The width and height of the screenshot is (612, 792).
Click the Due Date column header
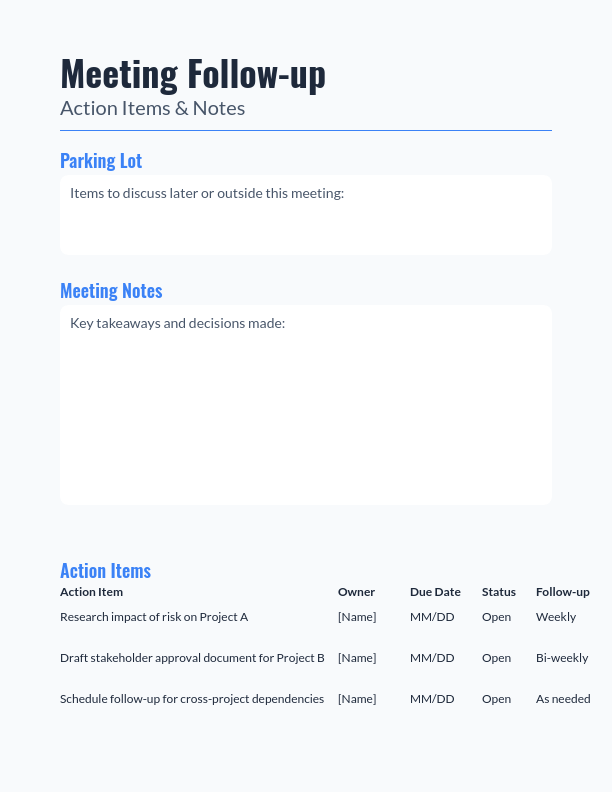point(435,592)
